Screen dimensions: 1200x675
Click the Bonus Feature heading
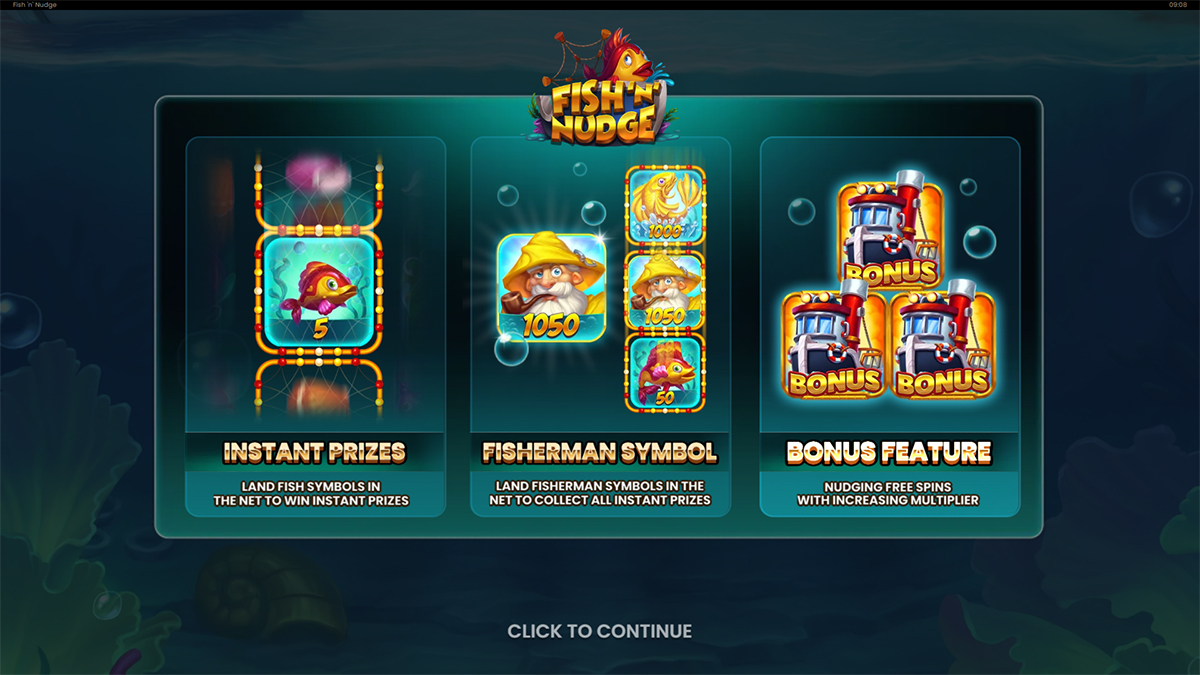click(889, 452)
